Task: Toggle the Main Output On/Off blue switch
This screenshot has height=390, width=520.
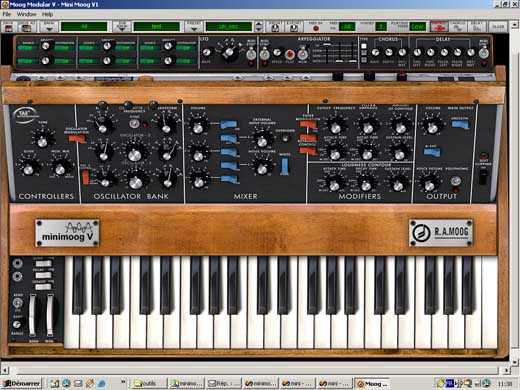Action: 460,125
